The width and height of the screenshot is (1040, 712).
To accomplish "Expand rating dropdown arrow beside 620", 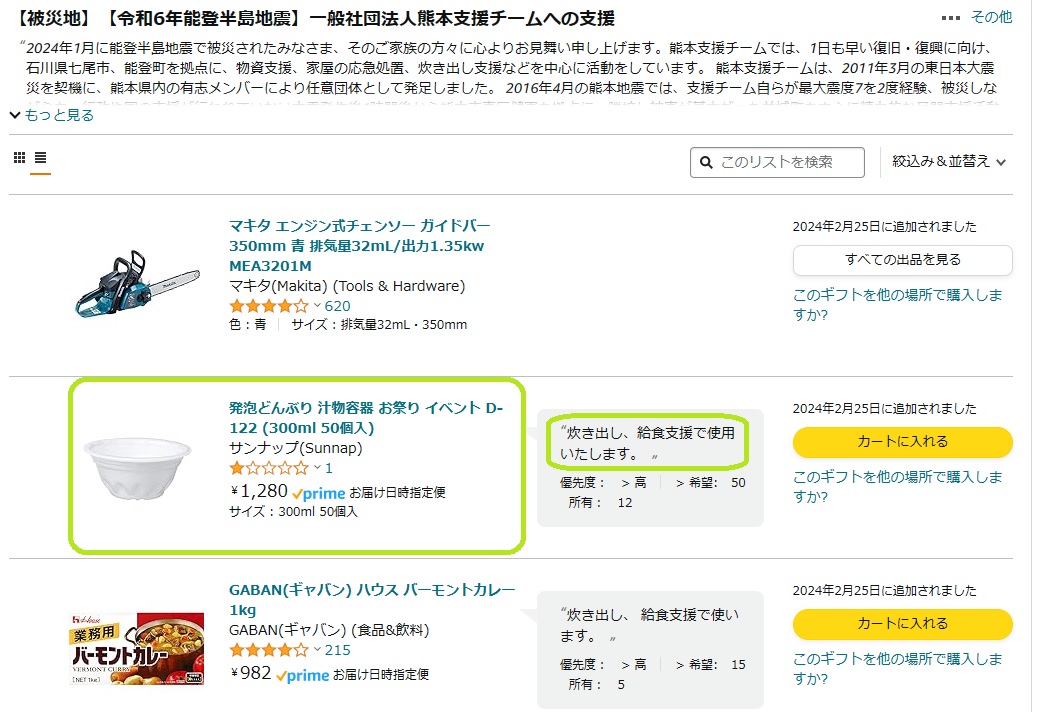I will tap(317, 306).
